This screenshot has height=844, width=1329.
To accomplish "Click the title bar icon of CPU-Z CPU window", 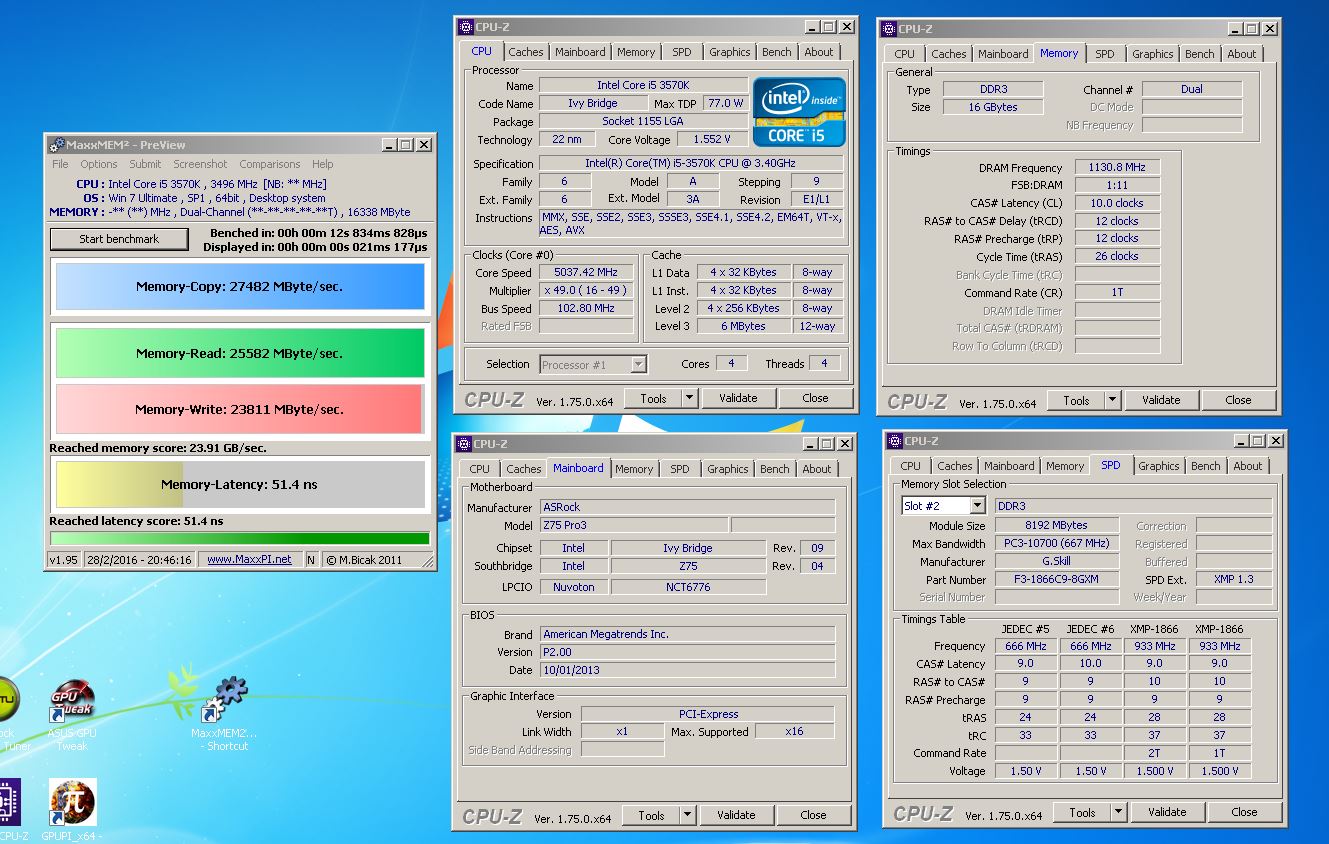I will coord(466,27).
